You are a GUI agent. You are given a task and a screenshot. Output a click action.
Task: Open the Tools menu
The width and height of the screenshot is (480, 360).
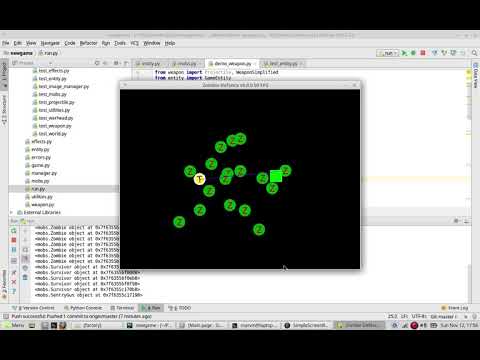point(120,43)
